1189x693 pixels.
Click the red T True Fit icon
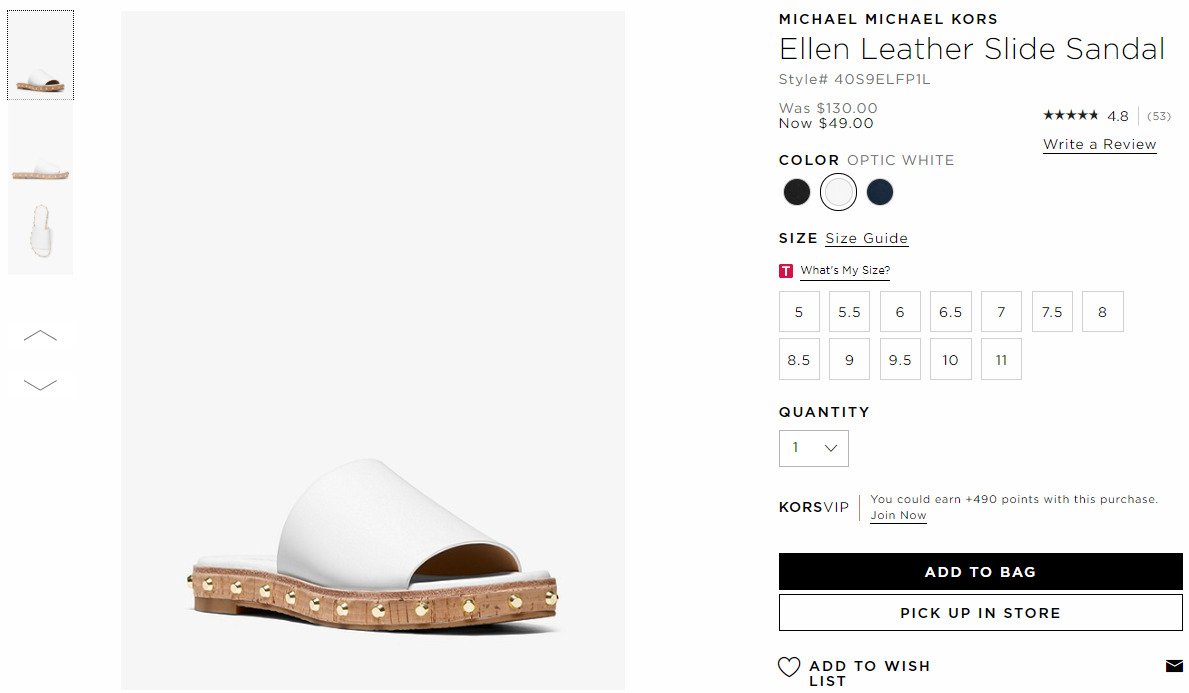786,271
